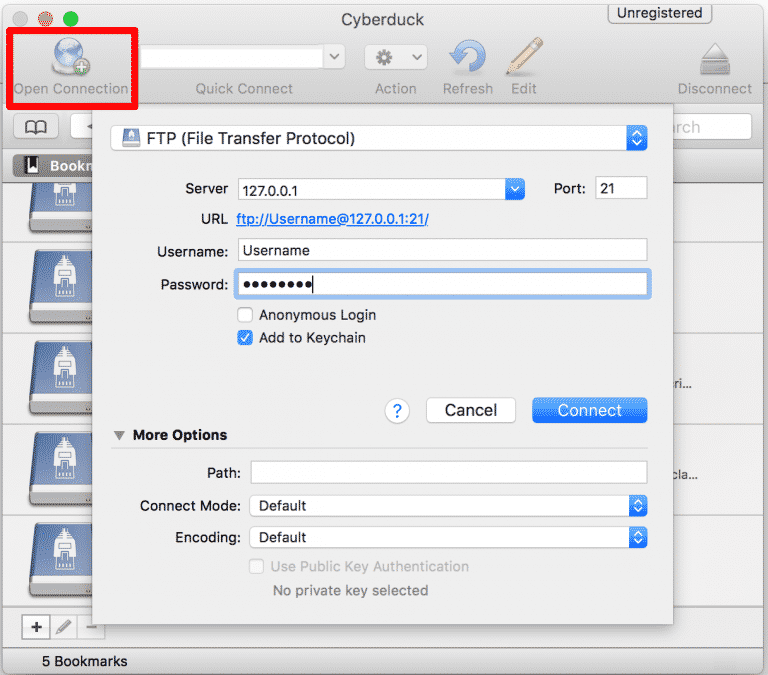768x675 pixels.
Task: Click the No private key selected text
Action: 351,590
